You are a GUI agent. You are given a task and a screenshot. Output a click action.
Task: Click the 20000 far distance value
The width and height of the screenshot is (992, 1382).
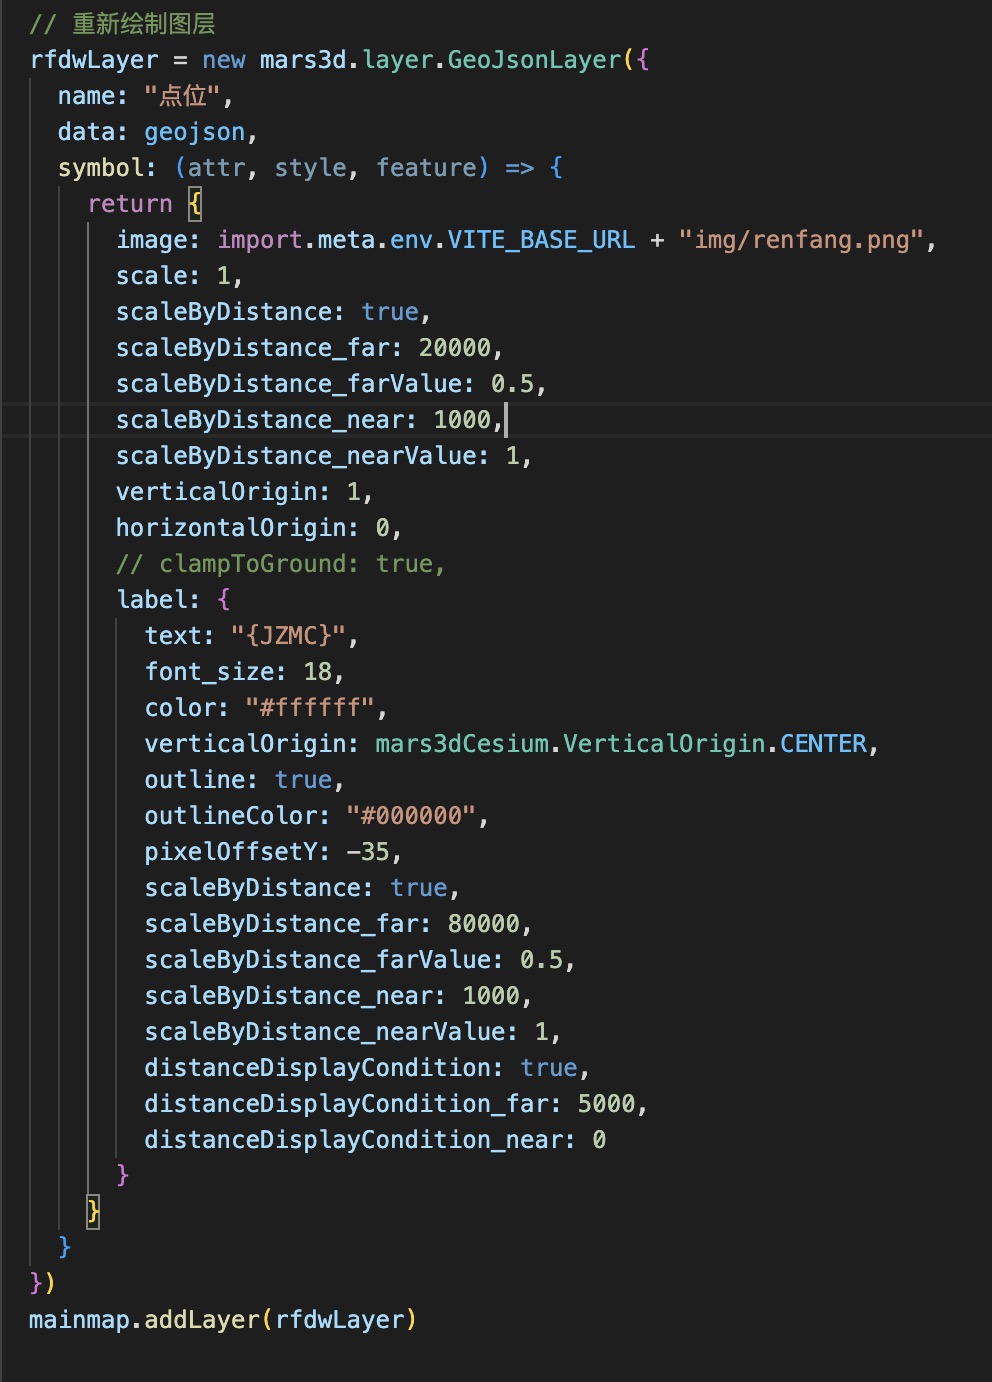(455, 348)
